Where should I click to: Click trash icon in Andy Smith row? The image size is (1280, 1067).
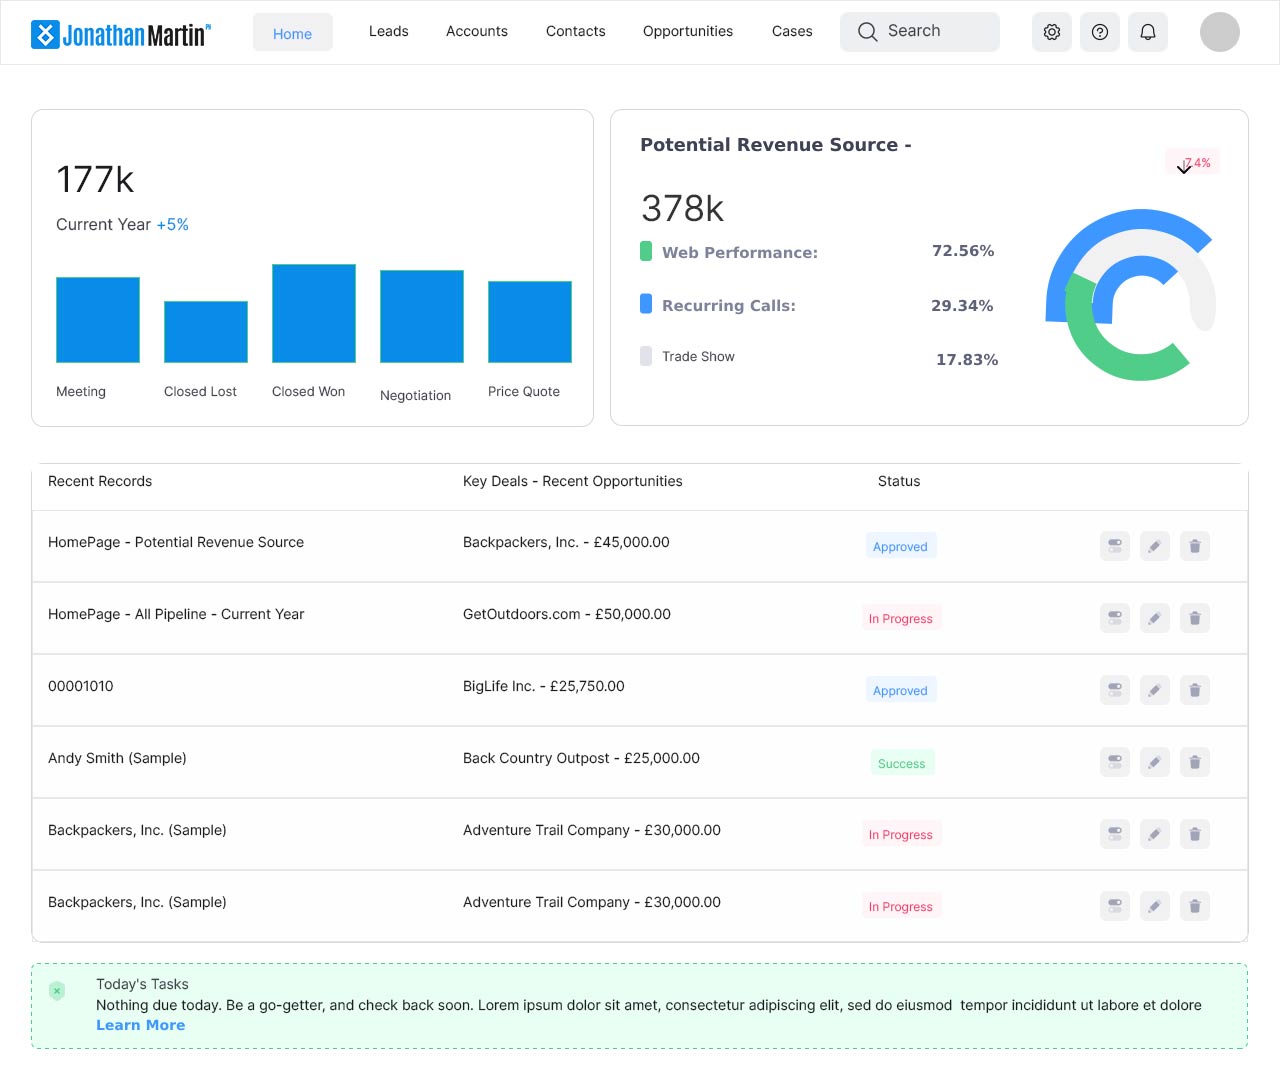point(1194,762)
